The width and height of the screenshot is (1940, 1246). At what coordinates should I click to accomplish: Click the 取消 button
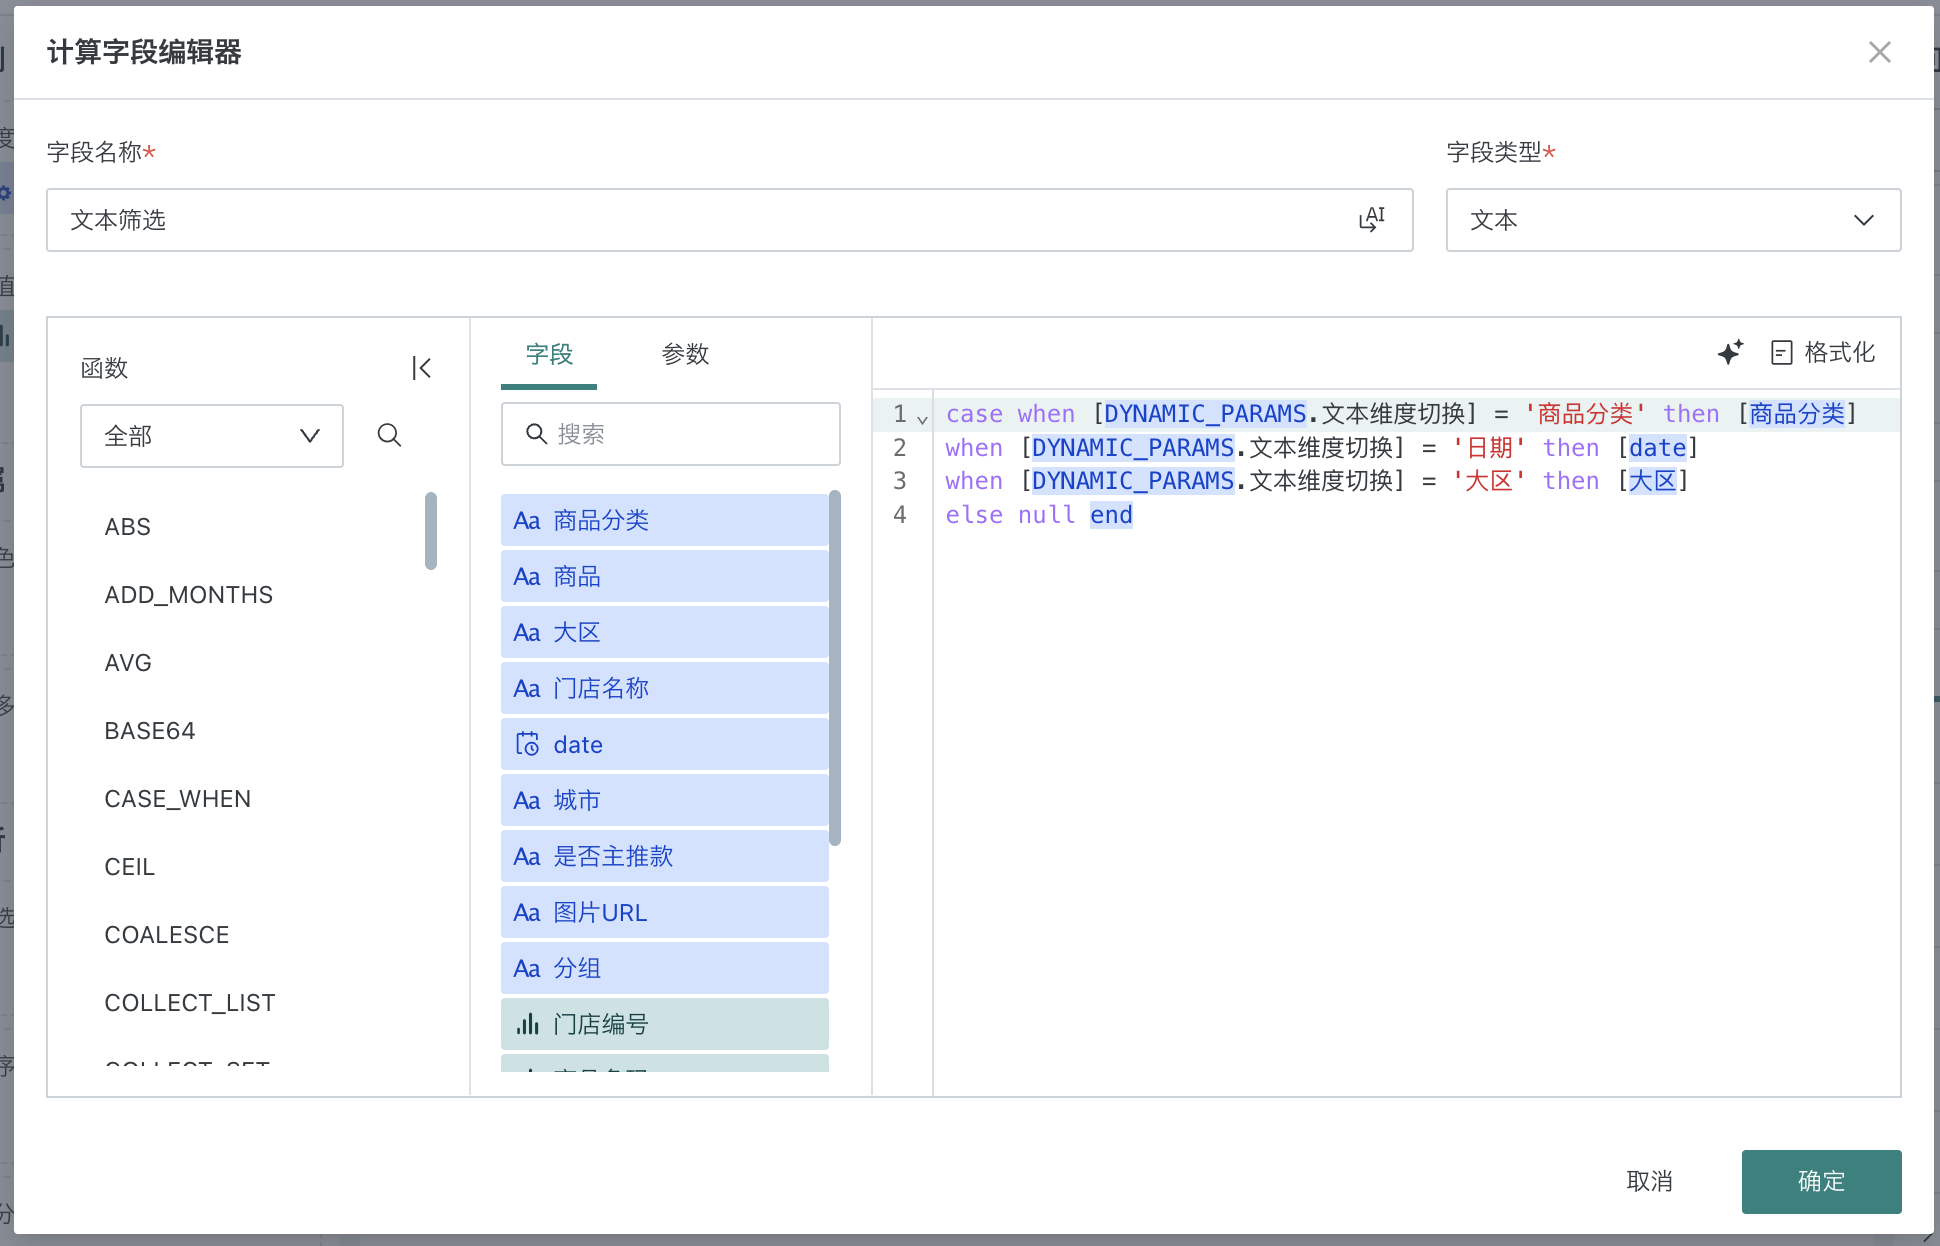(x=1649, y=1181)
